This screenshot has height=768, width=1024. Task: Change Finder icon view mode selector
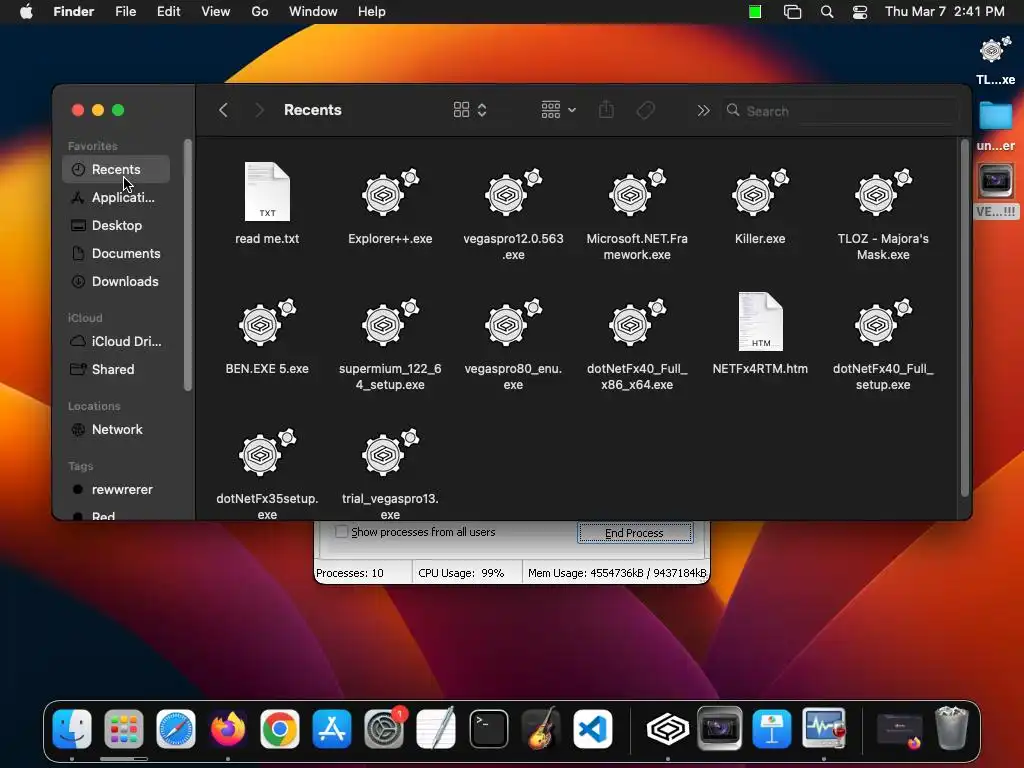[470, 110]
